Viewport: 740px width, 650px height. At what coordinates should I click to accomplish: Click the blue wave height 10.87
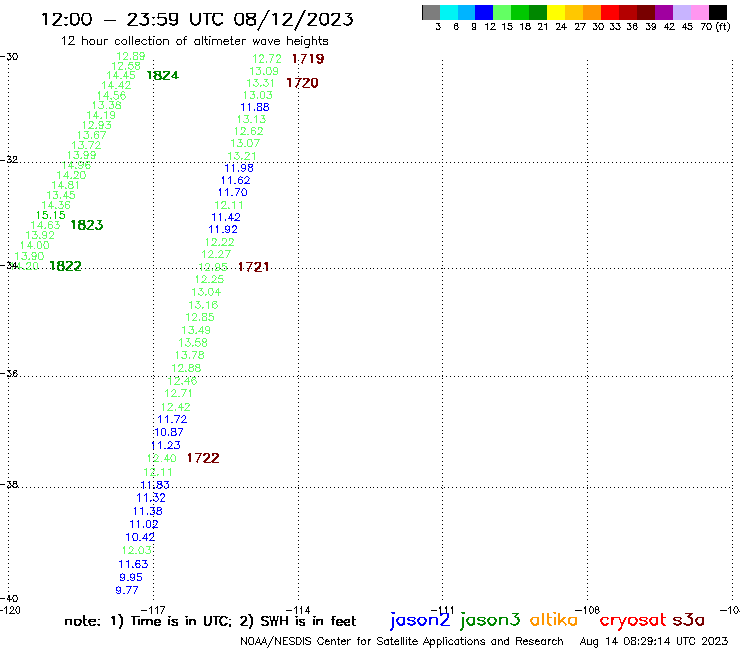(x=168, y=432)
